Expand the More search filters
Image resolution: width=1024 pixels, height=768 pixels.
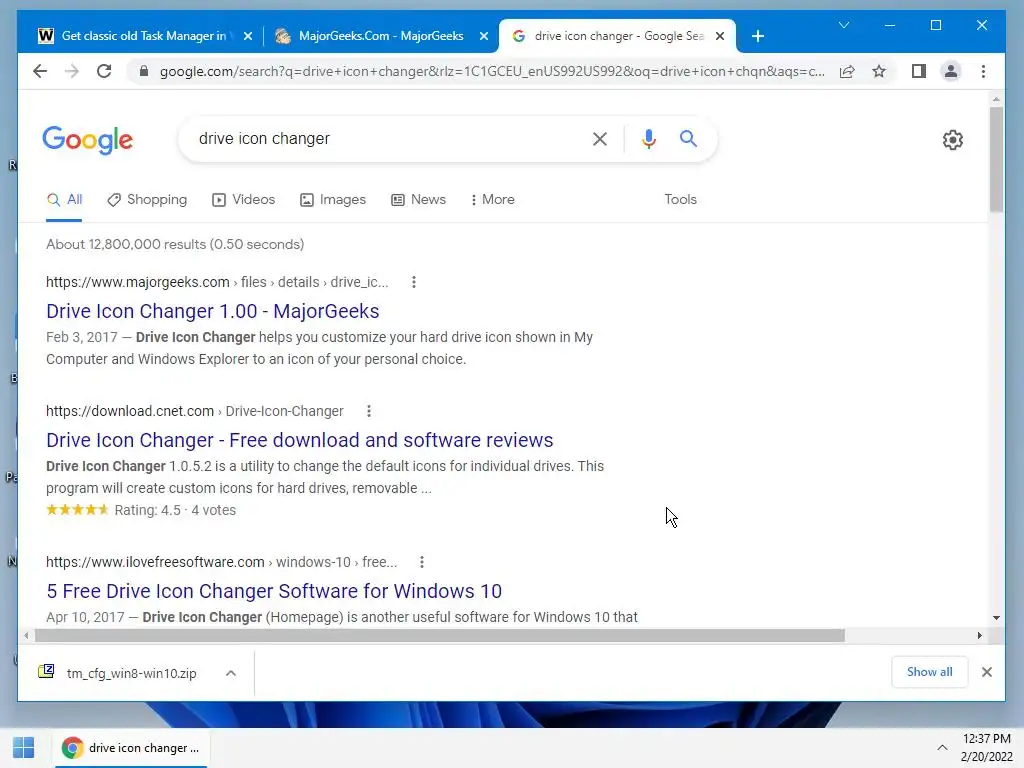tap(492, 200)
